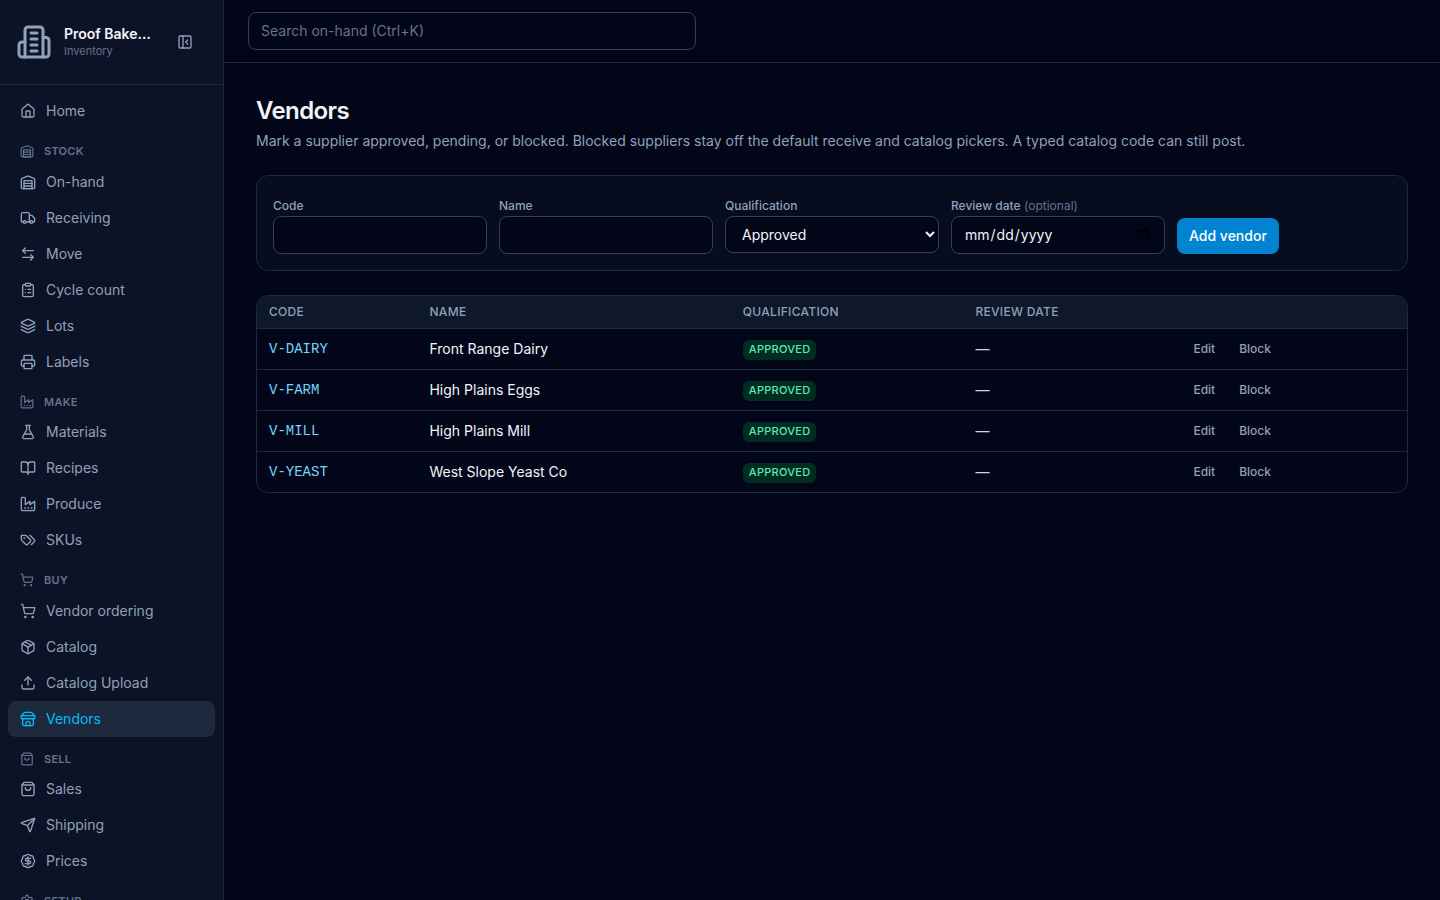Click the Shipping paper plane icon
The width and height of the screenshot is (1440, 900).
pos(28,825)
